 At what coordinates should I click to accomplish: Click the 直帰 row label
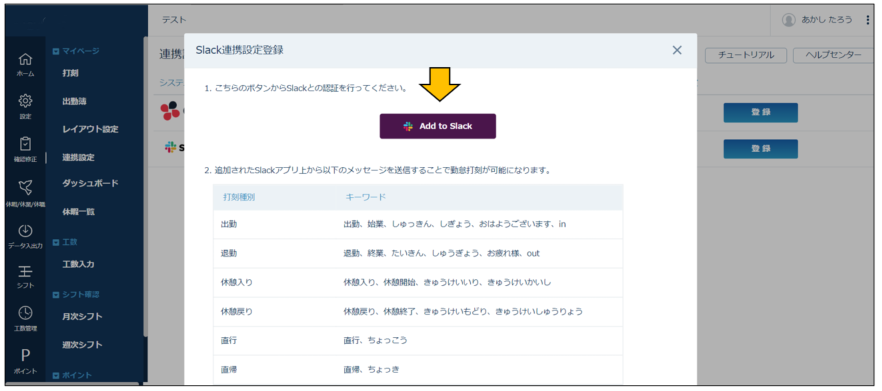[x=229, y=370]
